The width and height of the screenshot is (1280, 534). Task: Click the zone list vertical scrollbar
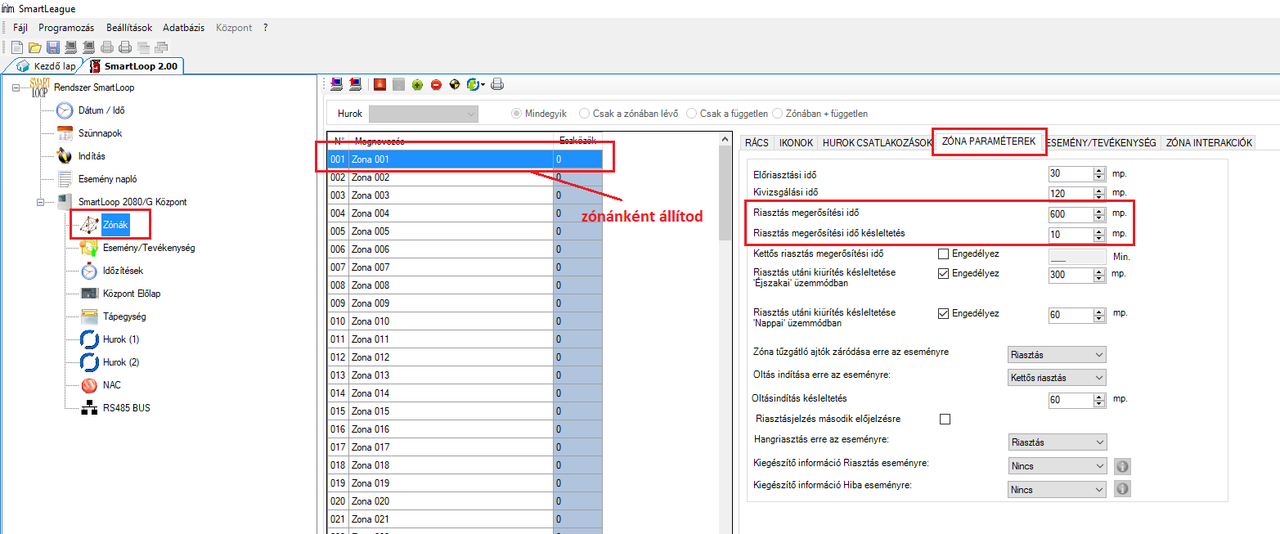[727, 334]
